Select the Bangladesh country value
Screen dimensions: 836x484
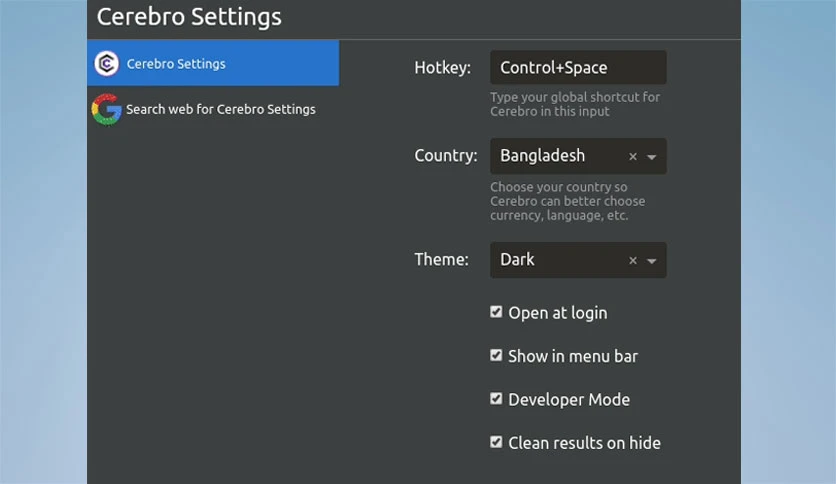[x=542, y=156]
